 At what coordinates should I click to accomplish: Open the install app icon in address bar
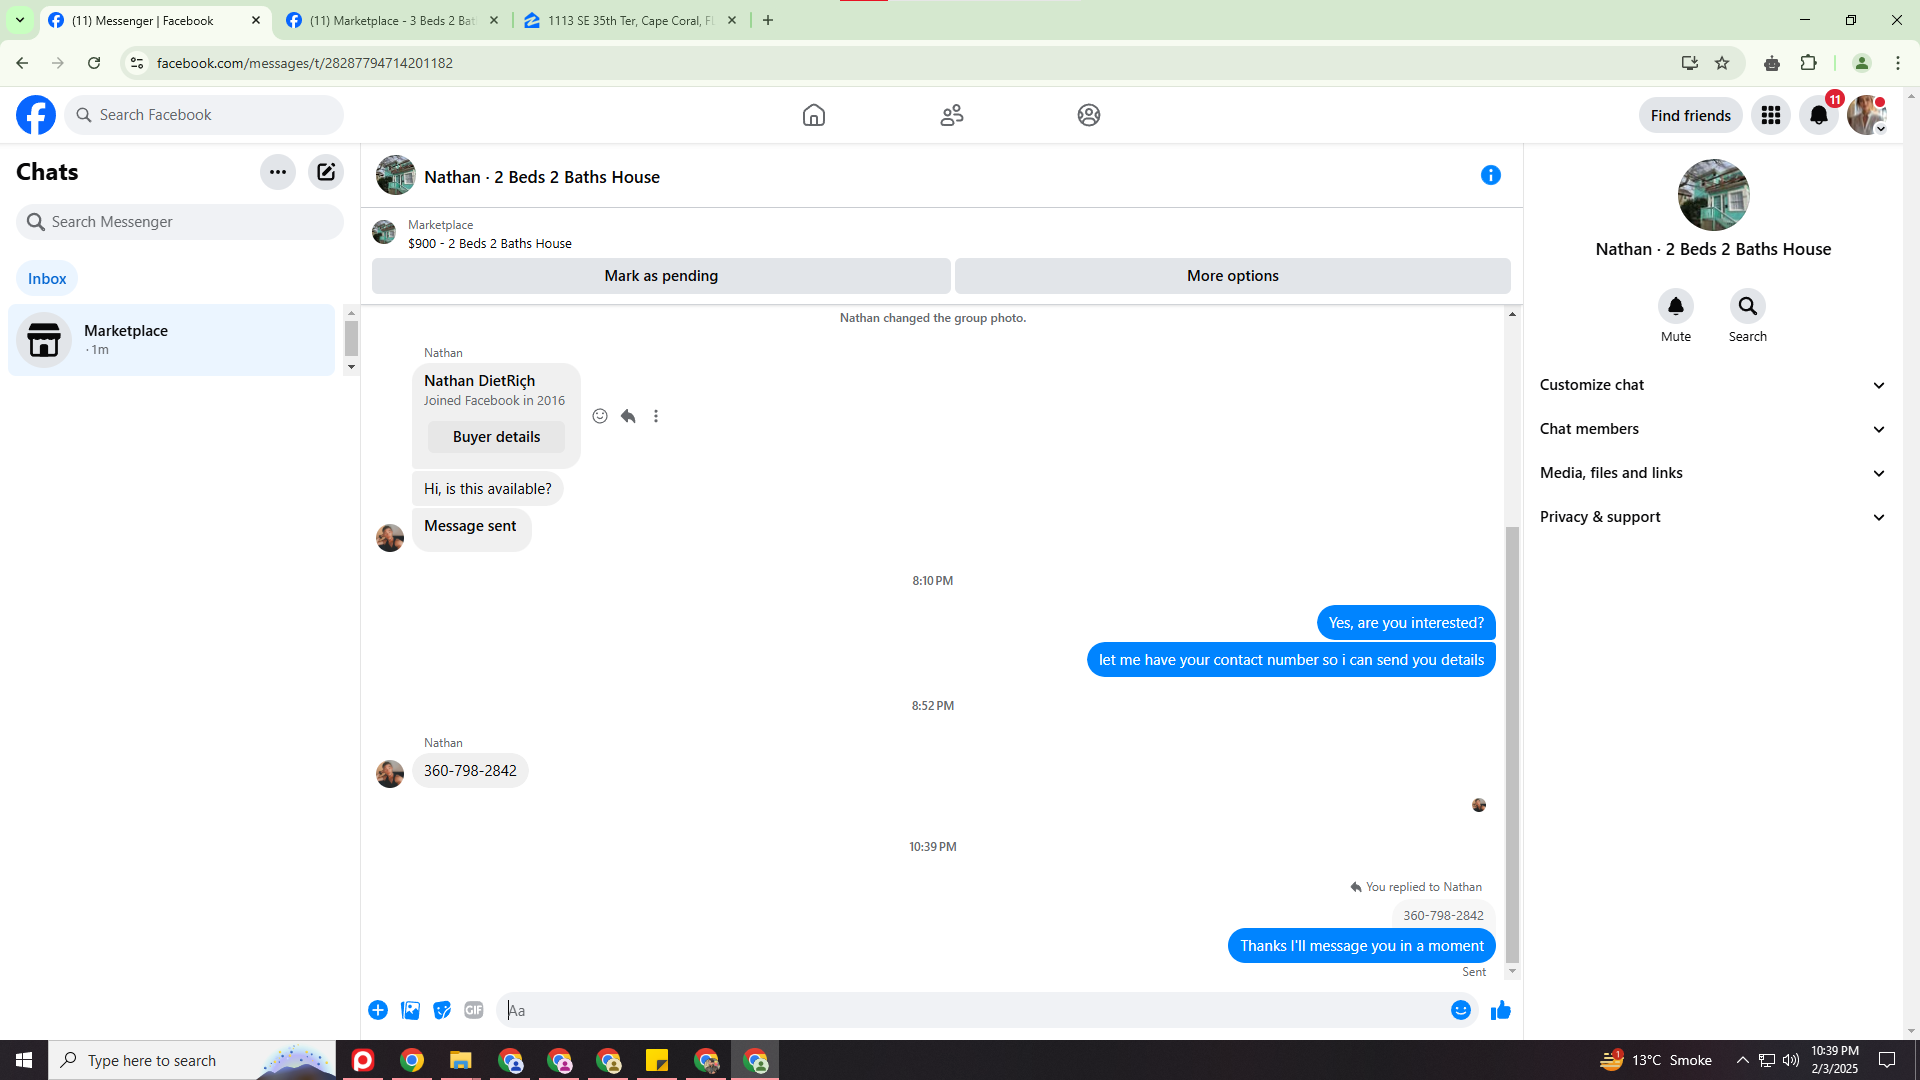[1690, 63]
